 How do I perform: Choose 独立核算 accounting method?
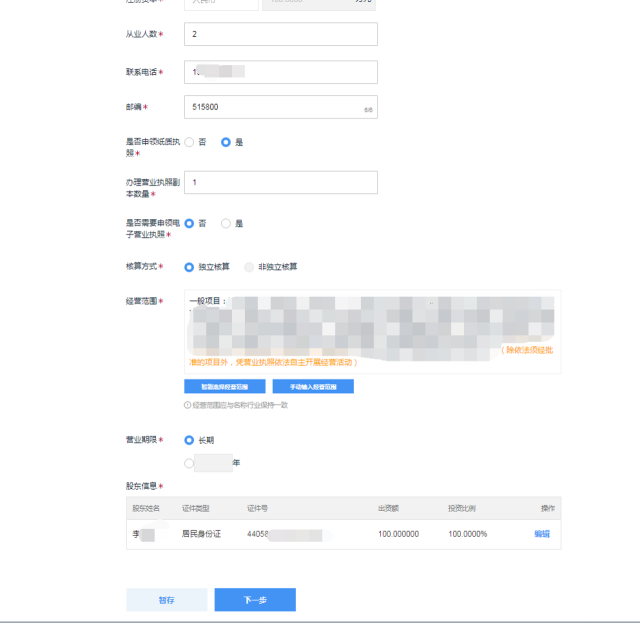point(189,267)
